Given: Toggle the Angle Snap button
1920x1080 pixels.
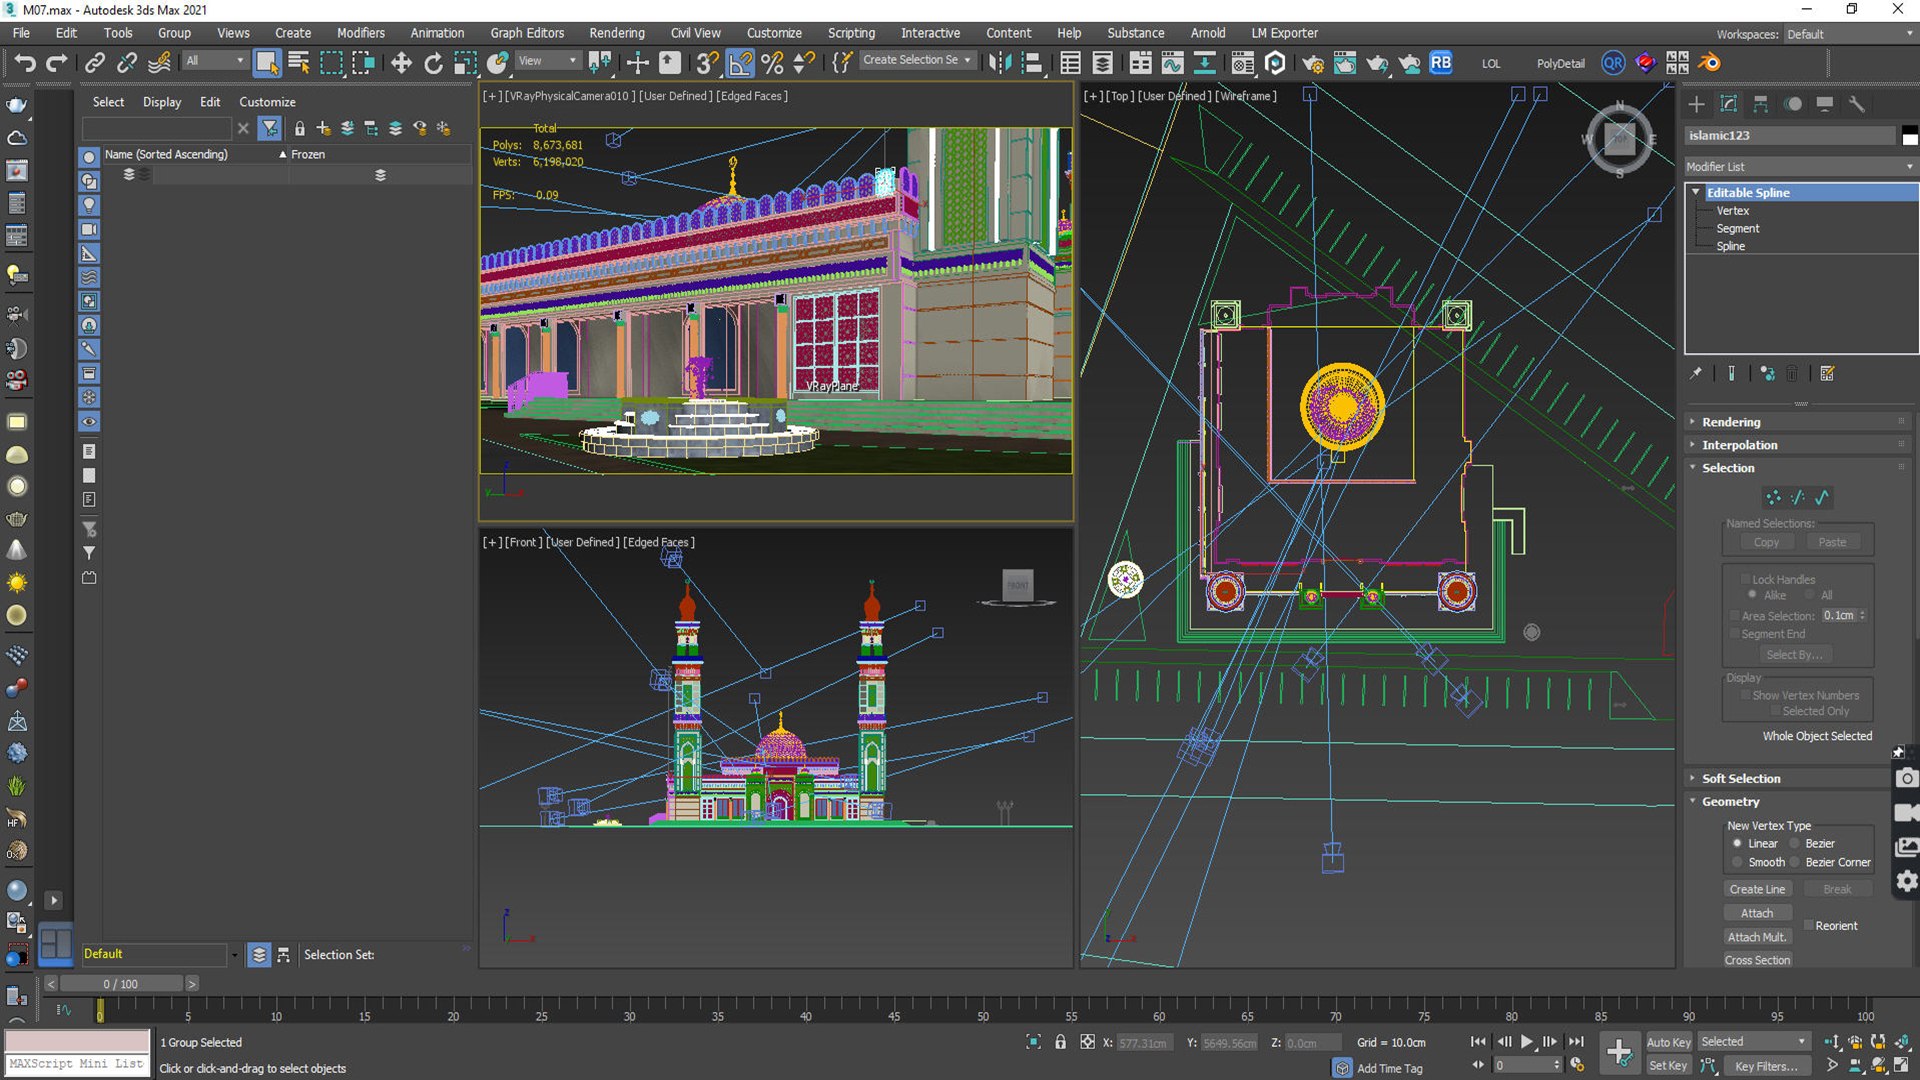Looking at the screenshot, I should pyautogui.click(x=740, y=63).
